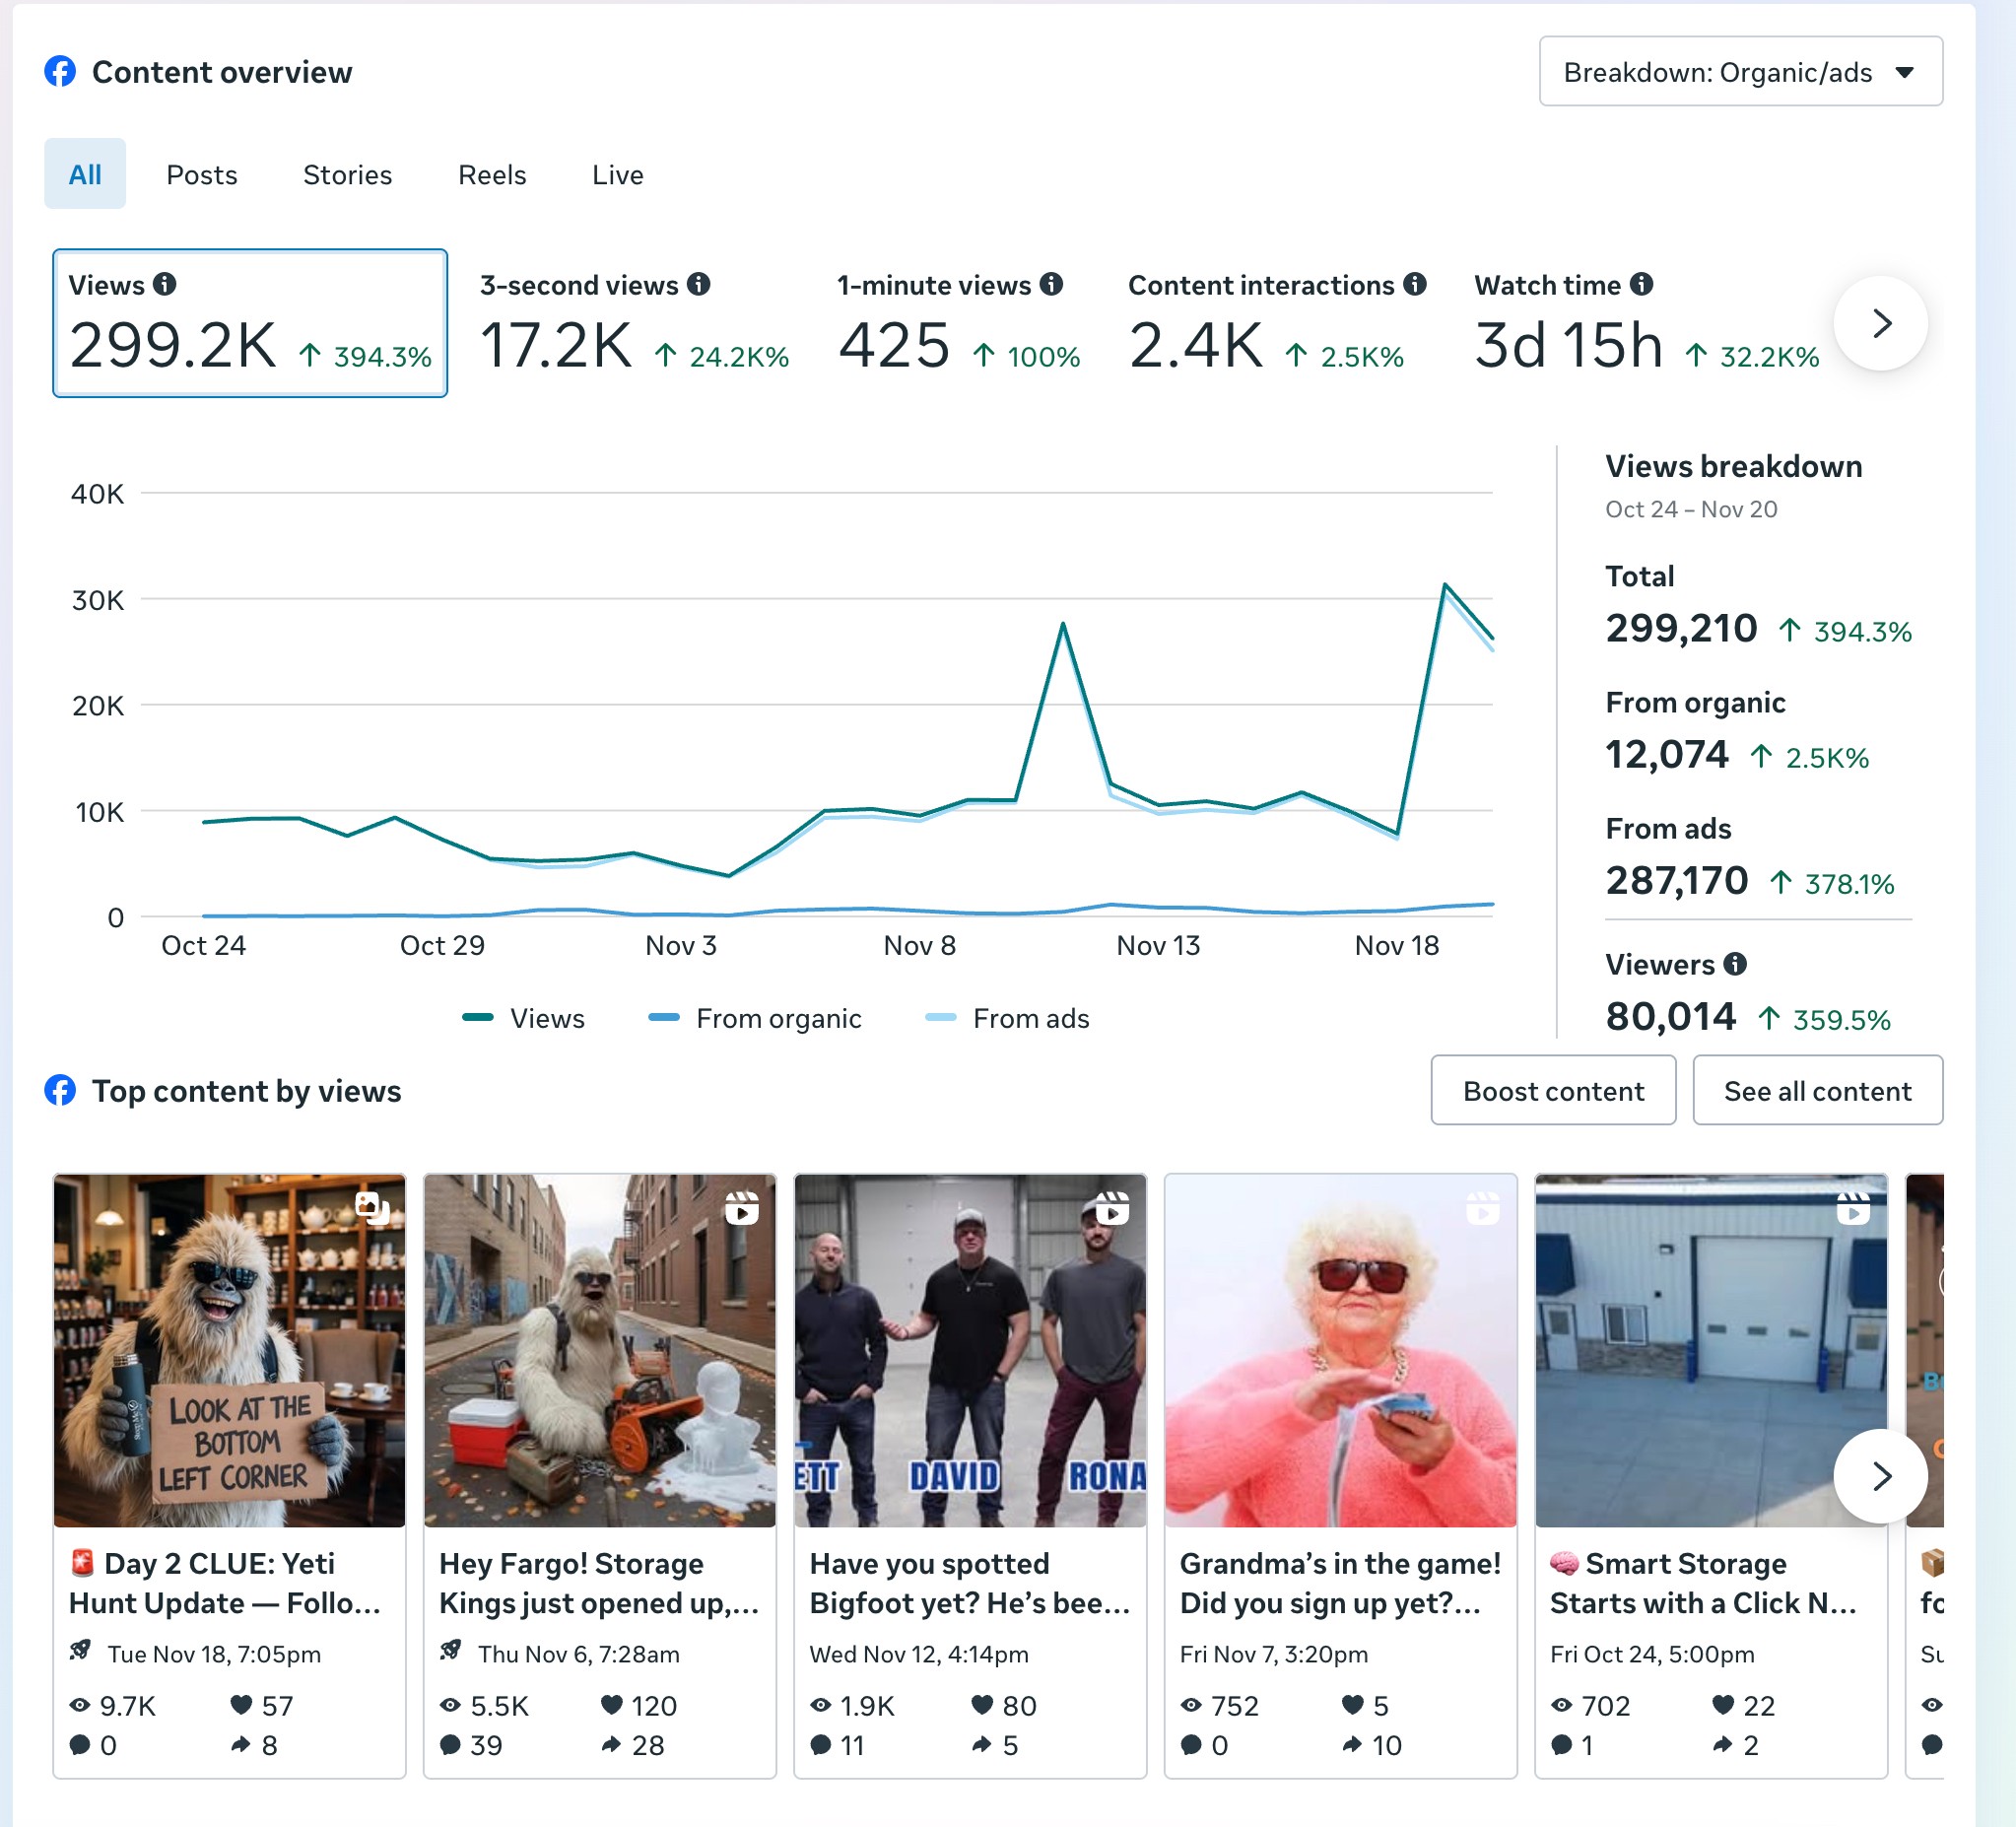Show more metrics with the right arrow
Screen dimensions: 2016x1827
(1881, 323)
